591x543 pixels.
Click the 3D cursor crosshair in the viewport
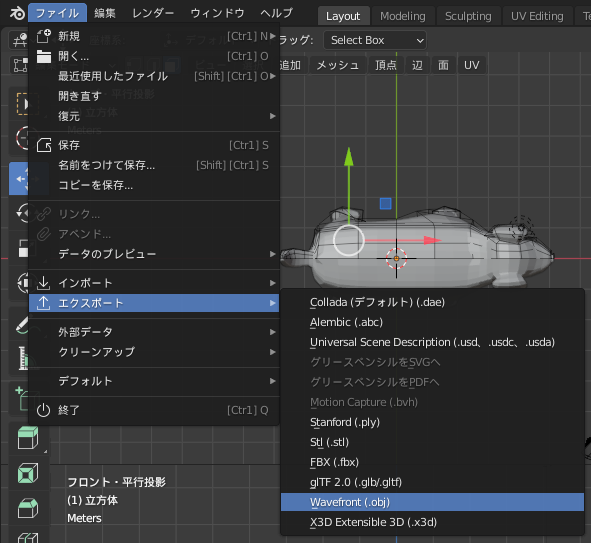pyautogui.click(x=396, y=258)
